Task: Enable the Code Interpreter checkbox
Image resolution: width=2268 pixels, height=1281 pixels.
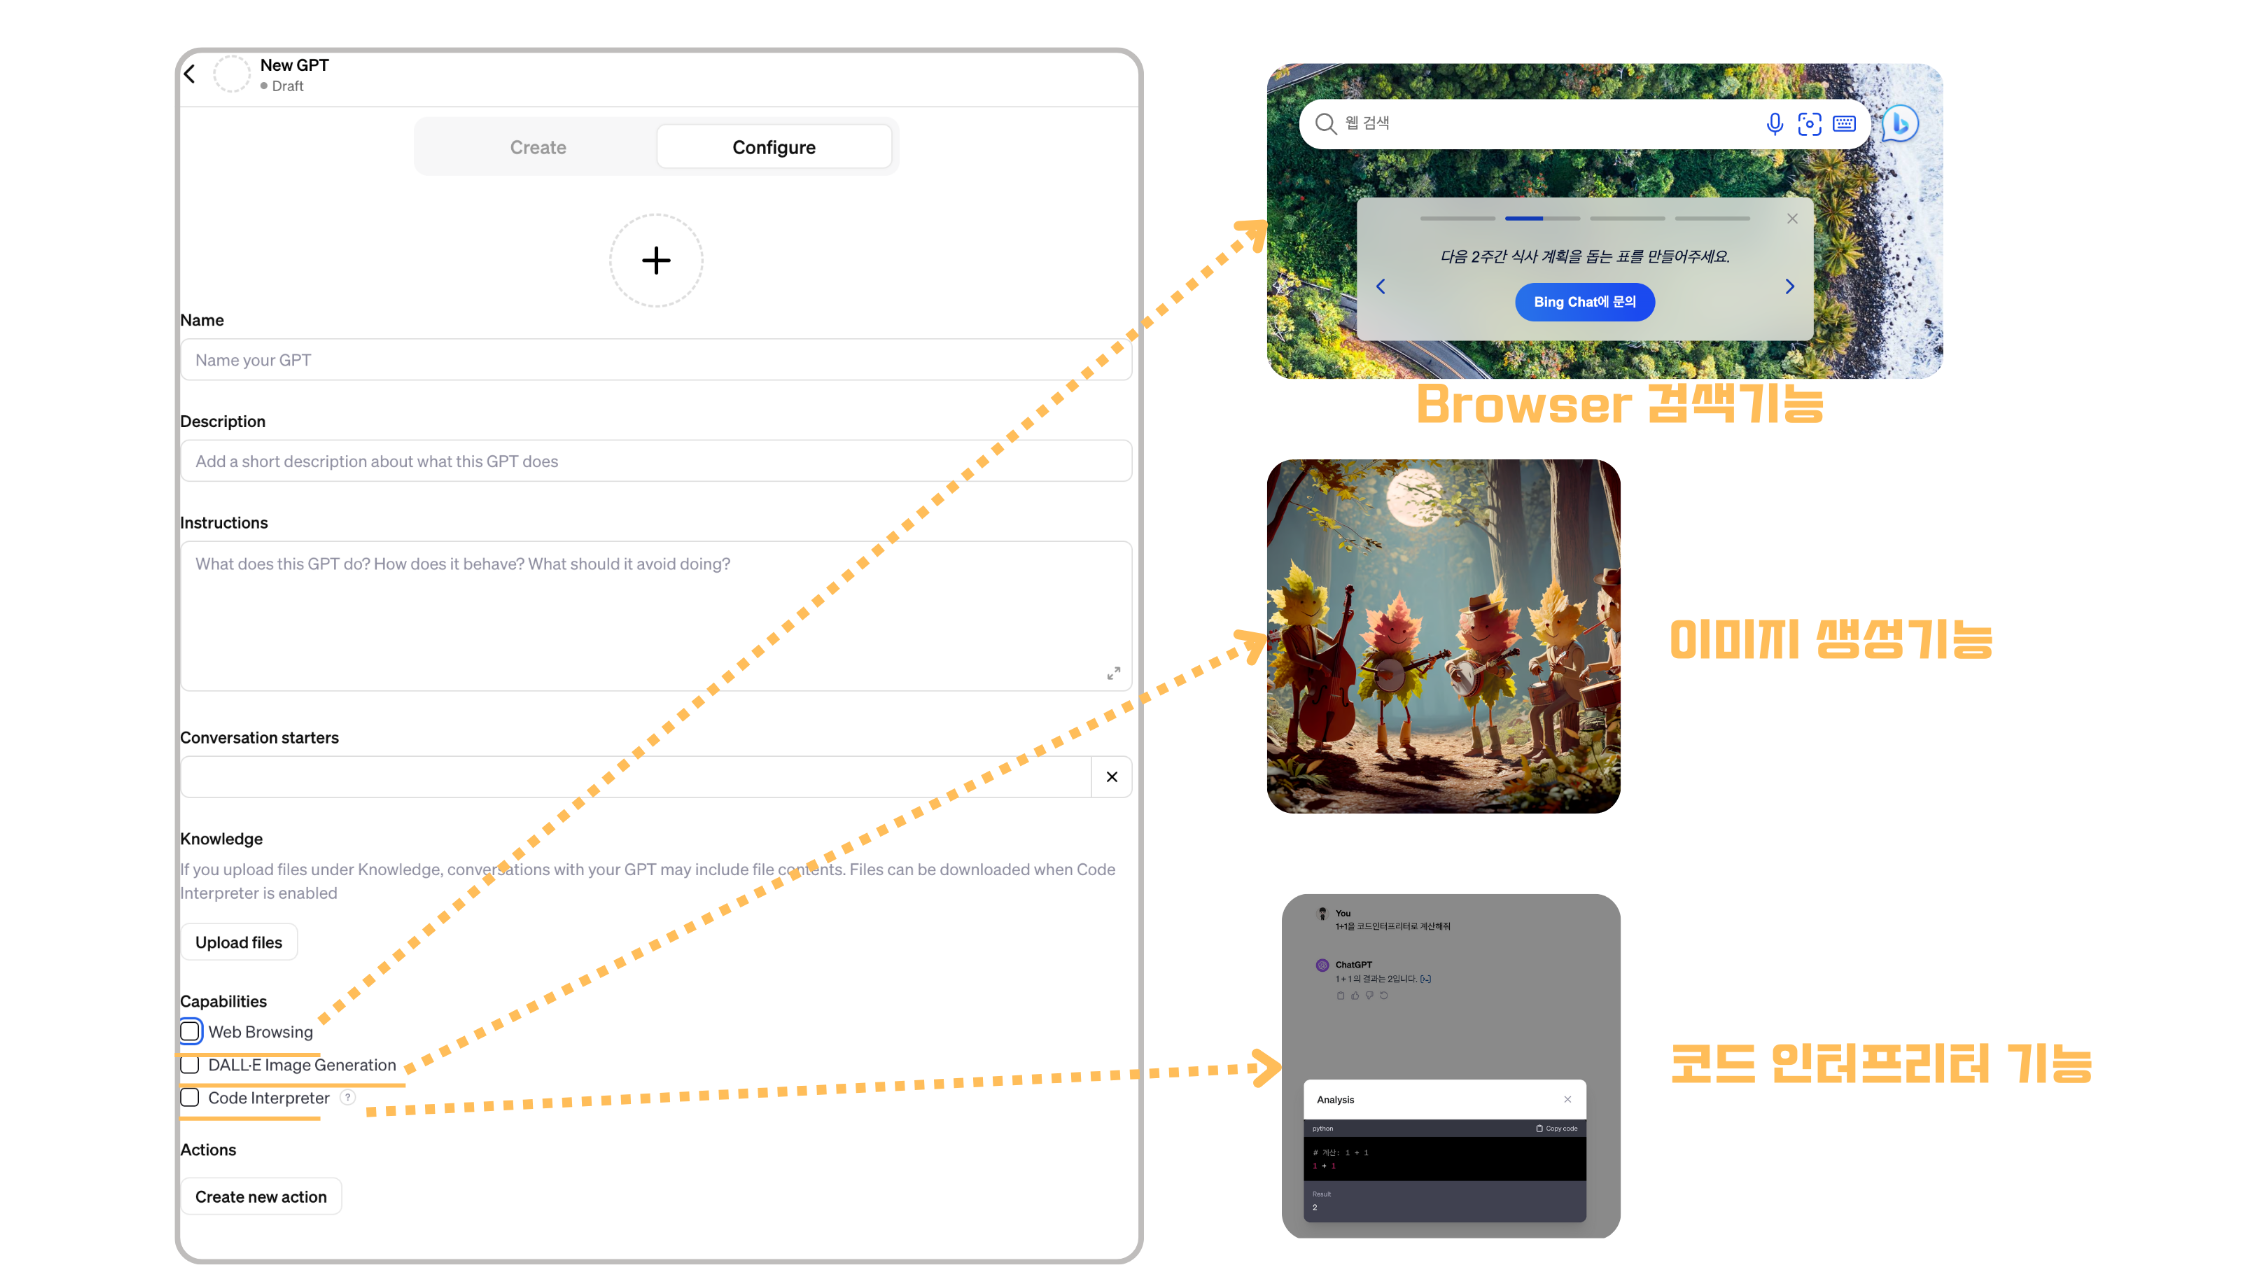Action: [188, 1097]
